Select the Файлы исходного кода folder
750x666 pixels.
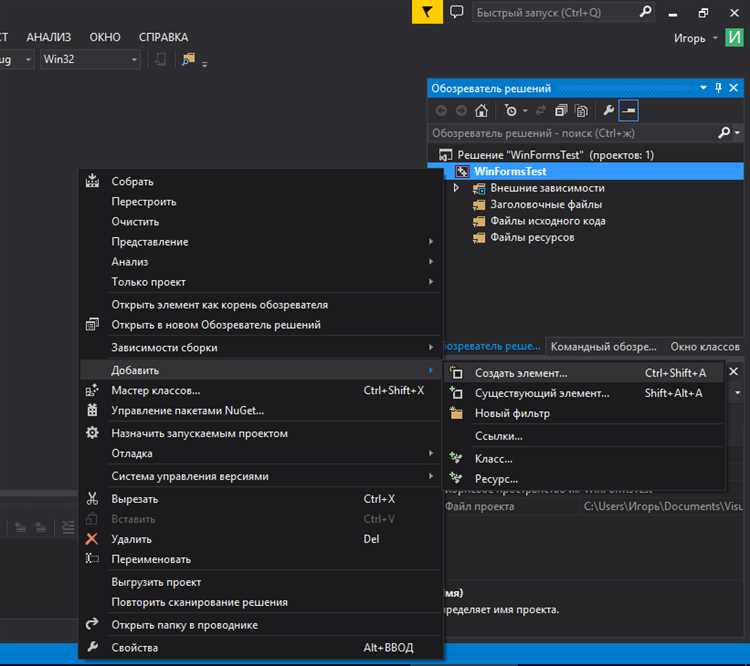point(548,221)
